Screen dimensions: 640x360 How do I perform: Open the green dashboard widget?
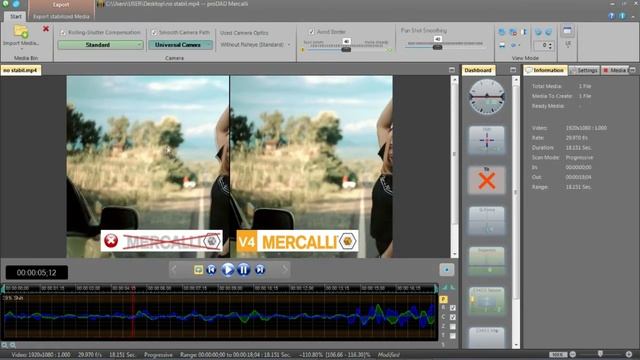coord(487,261)
